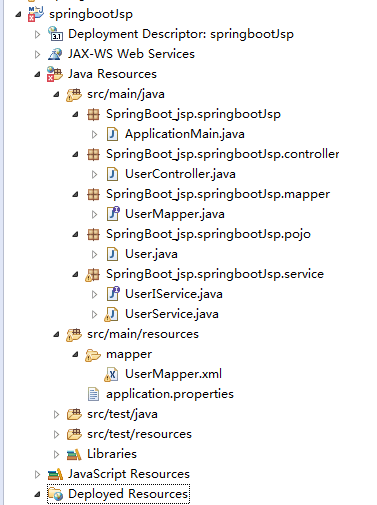This screenshot has width=377, height=505.
Task: Click the User.java file icon
Action: (112, 254)
